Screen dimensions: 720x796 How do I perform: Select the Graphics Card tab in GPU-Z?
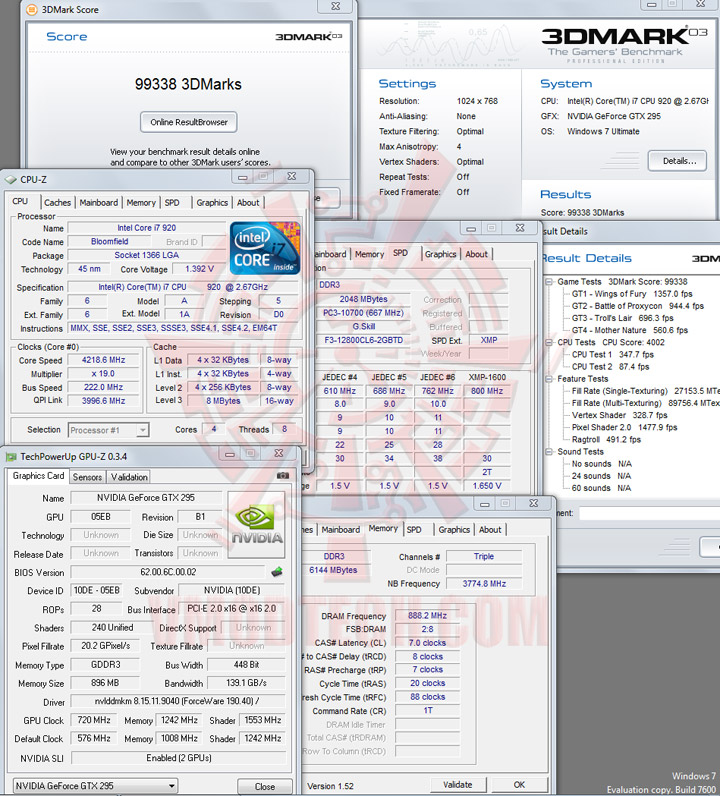click(38, 476)
